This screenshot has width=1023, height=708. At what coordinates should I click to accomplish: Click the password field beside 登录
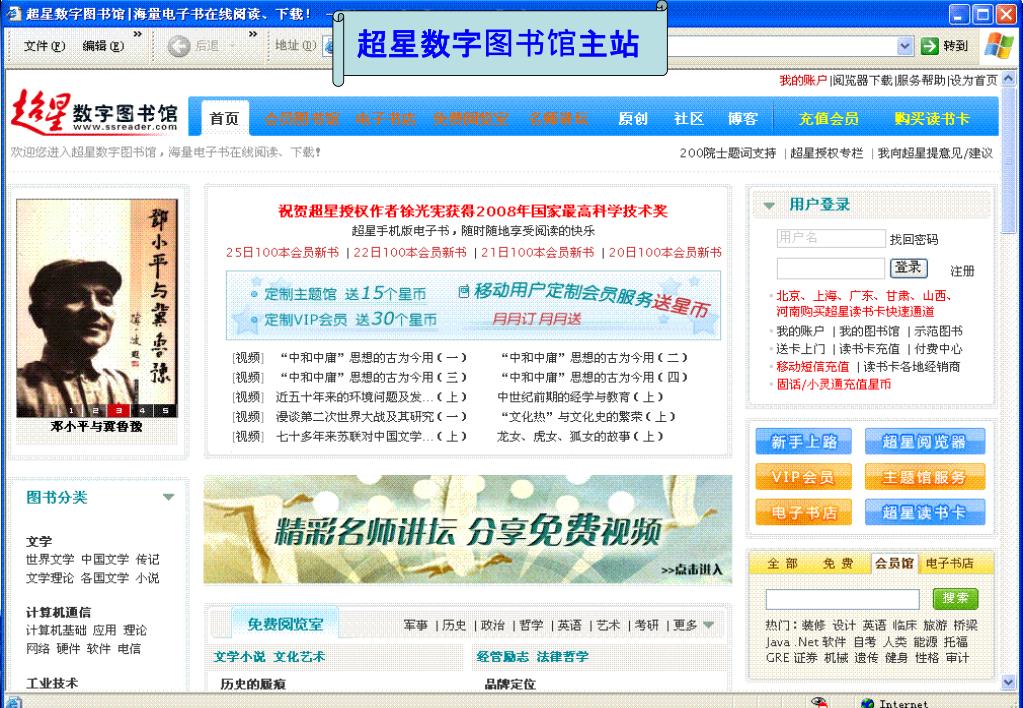[x=831, y=268]
